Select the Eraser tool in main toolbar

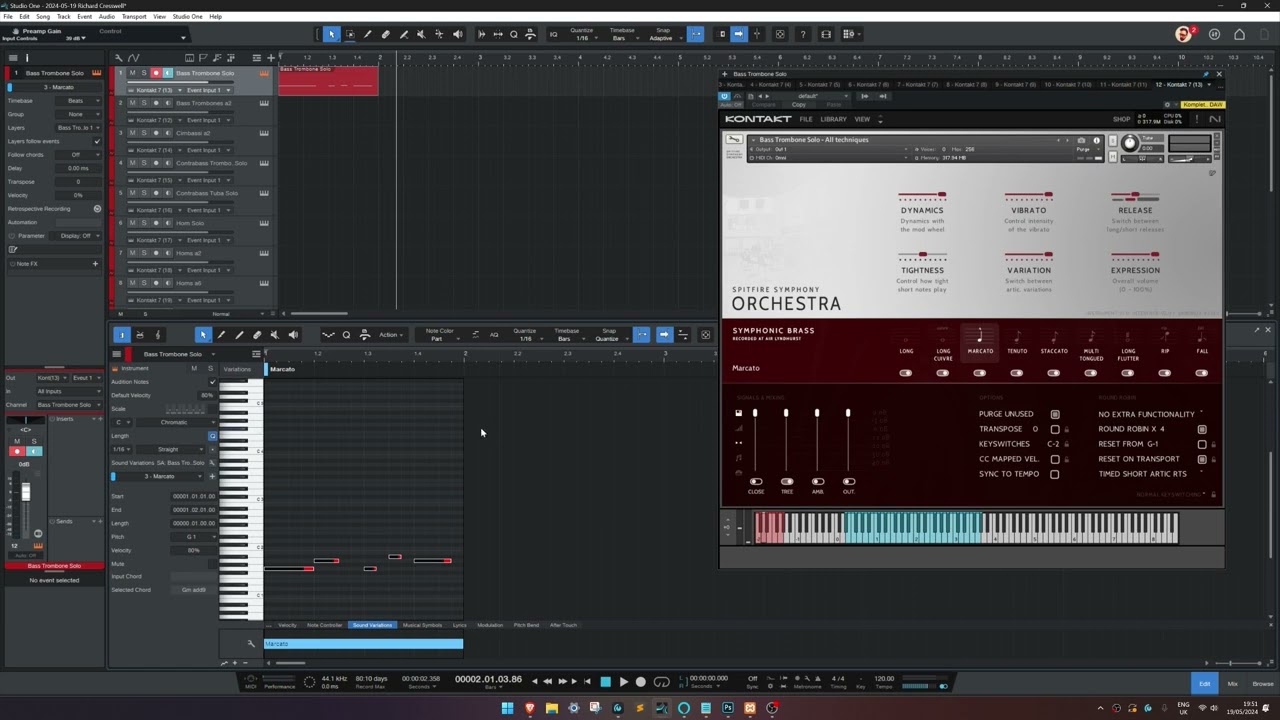coord(385,34)
